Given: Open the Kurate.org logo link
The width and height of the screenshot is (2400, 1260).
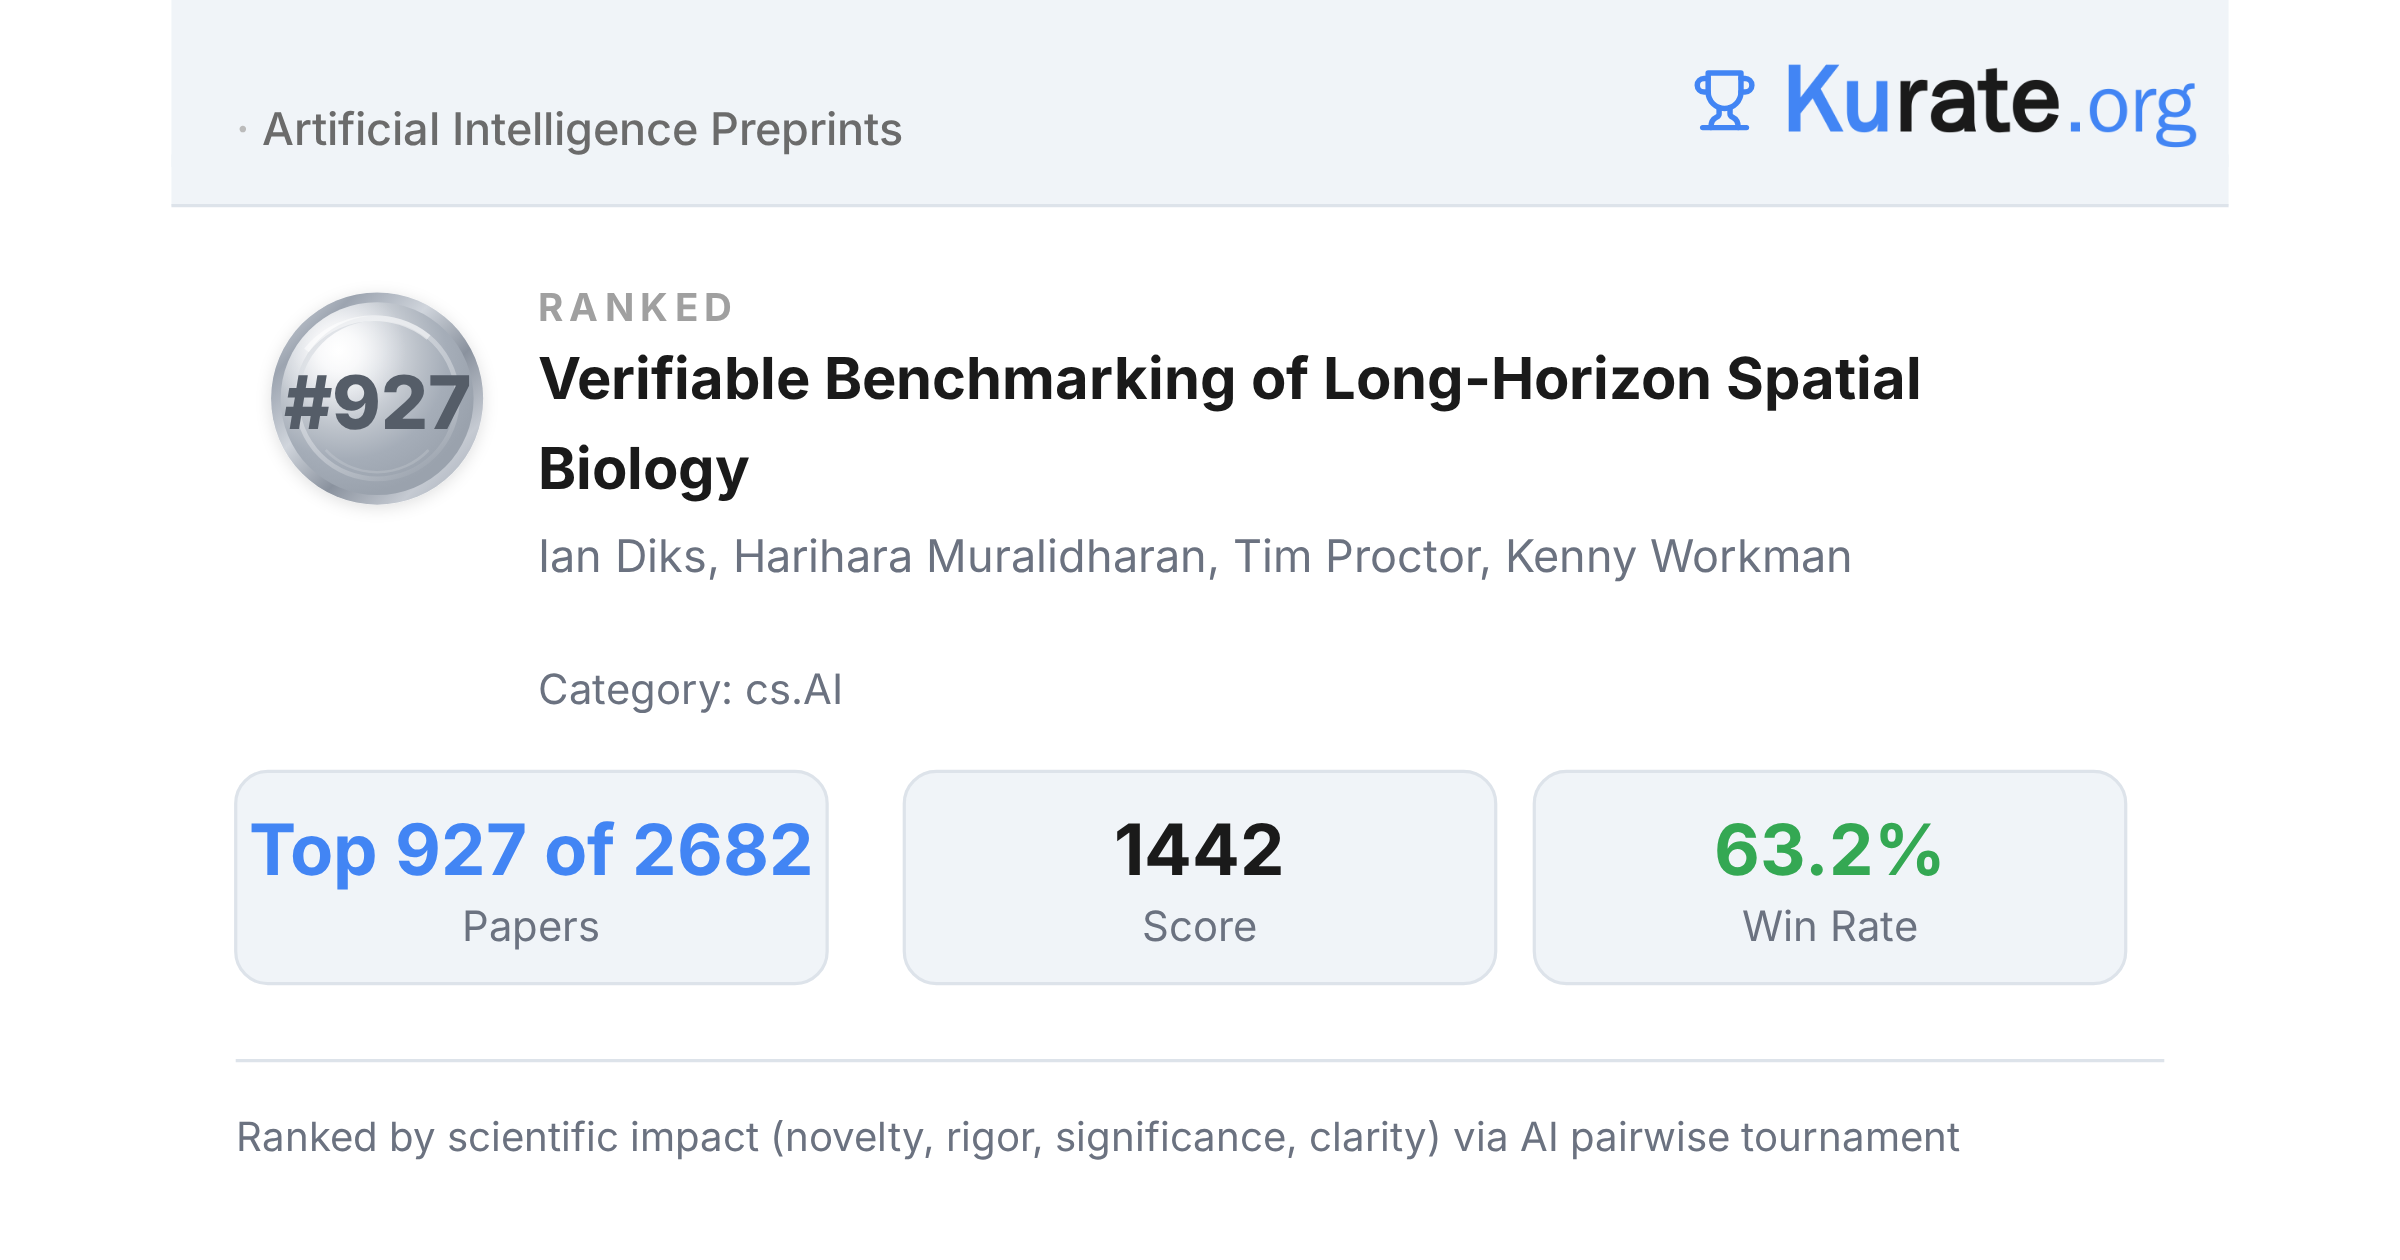Looking at the screenshot, I should click(1944, 100).
